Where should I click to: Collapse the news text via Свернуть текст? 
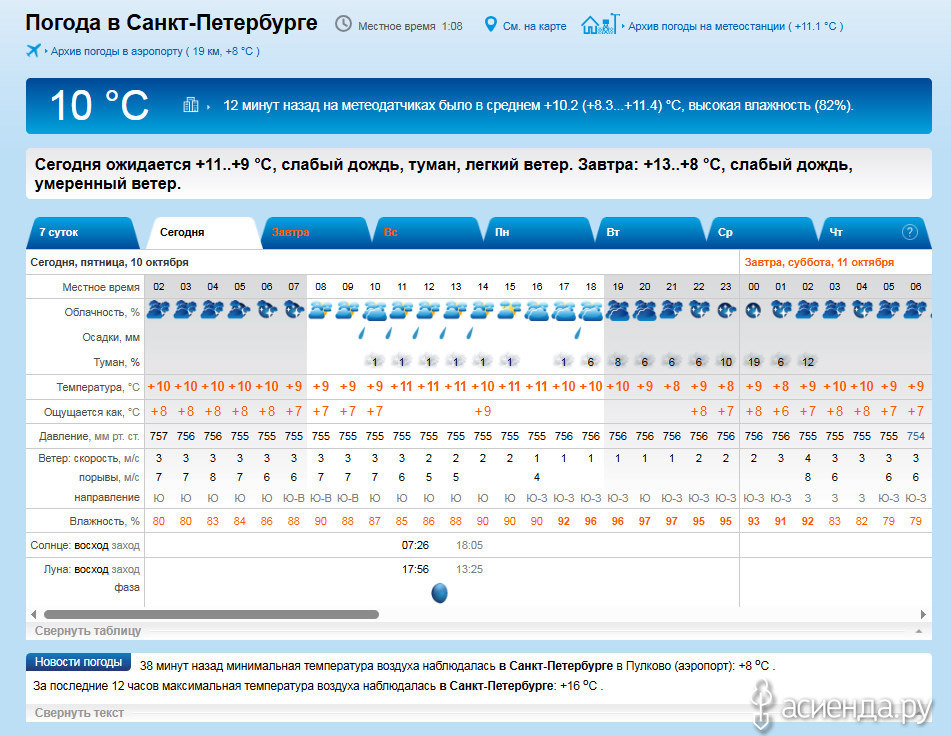(x=80, y=713)
